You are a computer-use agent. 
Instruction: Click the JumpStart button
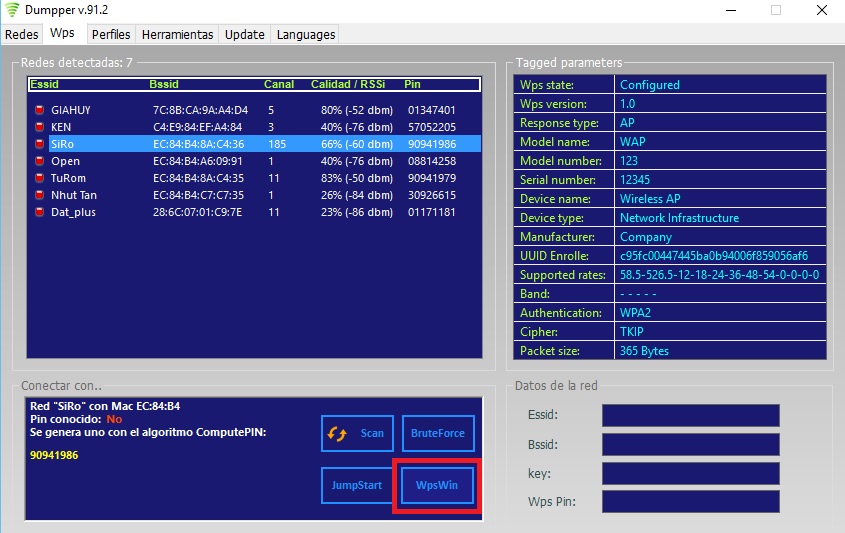coord(357,485)
